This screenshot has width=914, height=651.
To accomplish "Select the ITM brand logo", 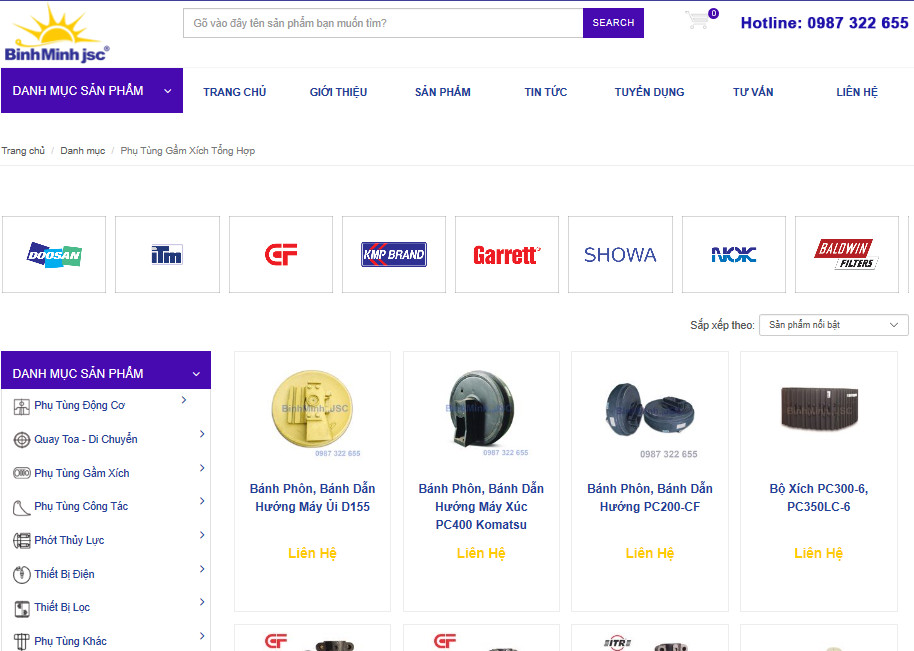I will click(x=167, y=255).
